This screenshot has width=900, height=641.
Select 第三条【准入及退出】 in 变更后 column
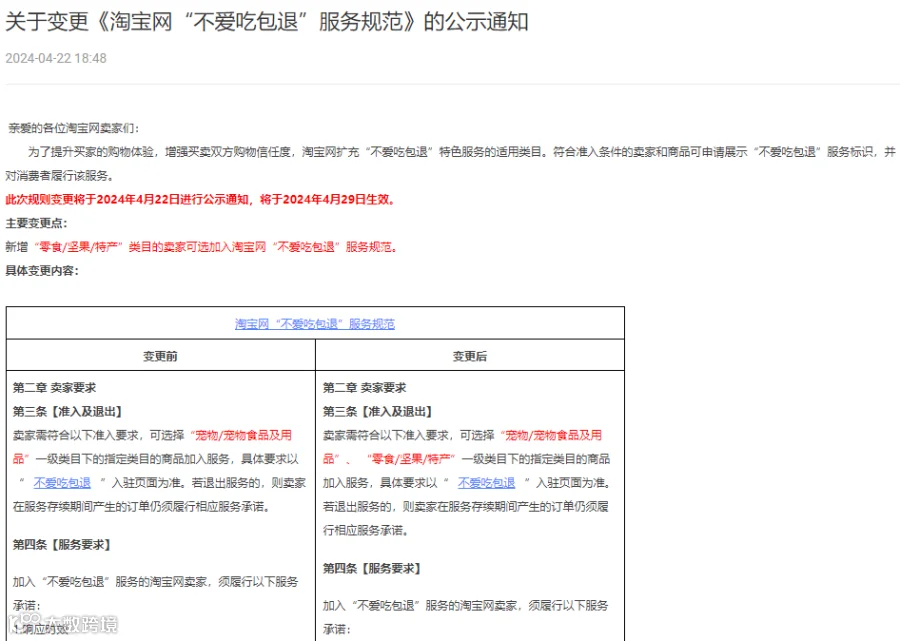pyautogui.click(x=378, y=411)
